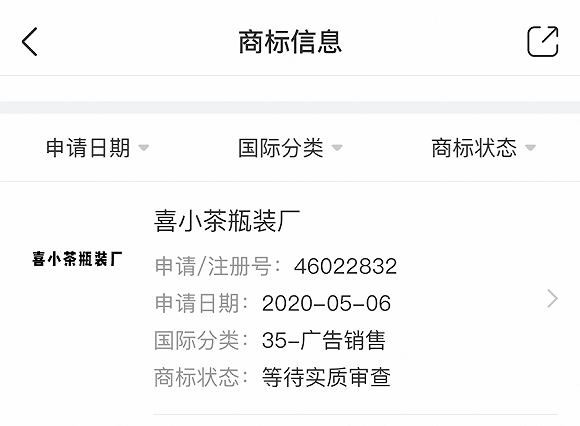Click the arrow beside 国际分类 filter

(x=337, y=148)
